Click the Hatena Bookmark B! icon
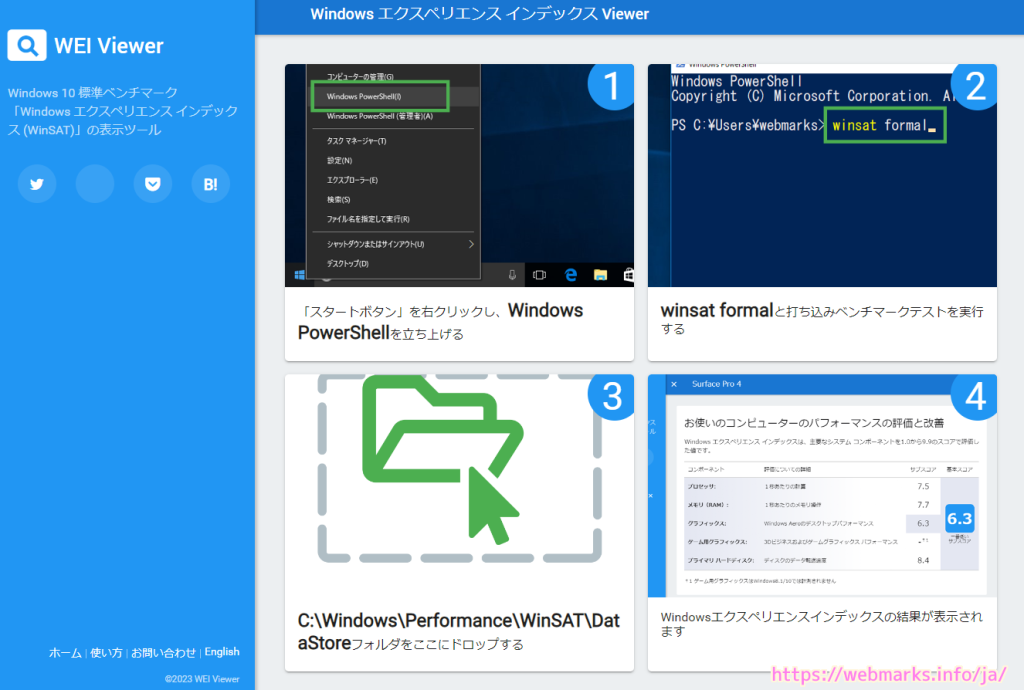The height and width of the screenshot is (690, 1024). tap(210, 184)
